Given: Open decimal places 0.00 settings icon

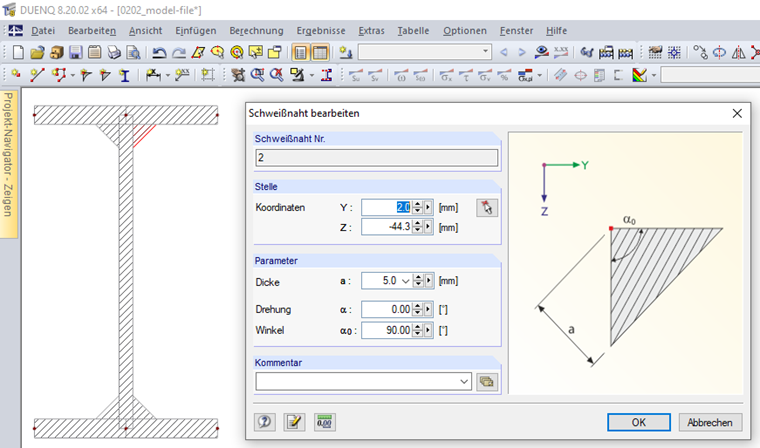Looking at the screenshot, I should (324, 422).
